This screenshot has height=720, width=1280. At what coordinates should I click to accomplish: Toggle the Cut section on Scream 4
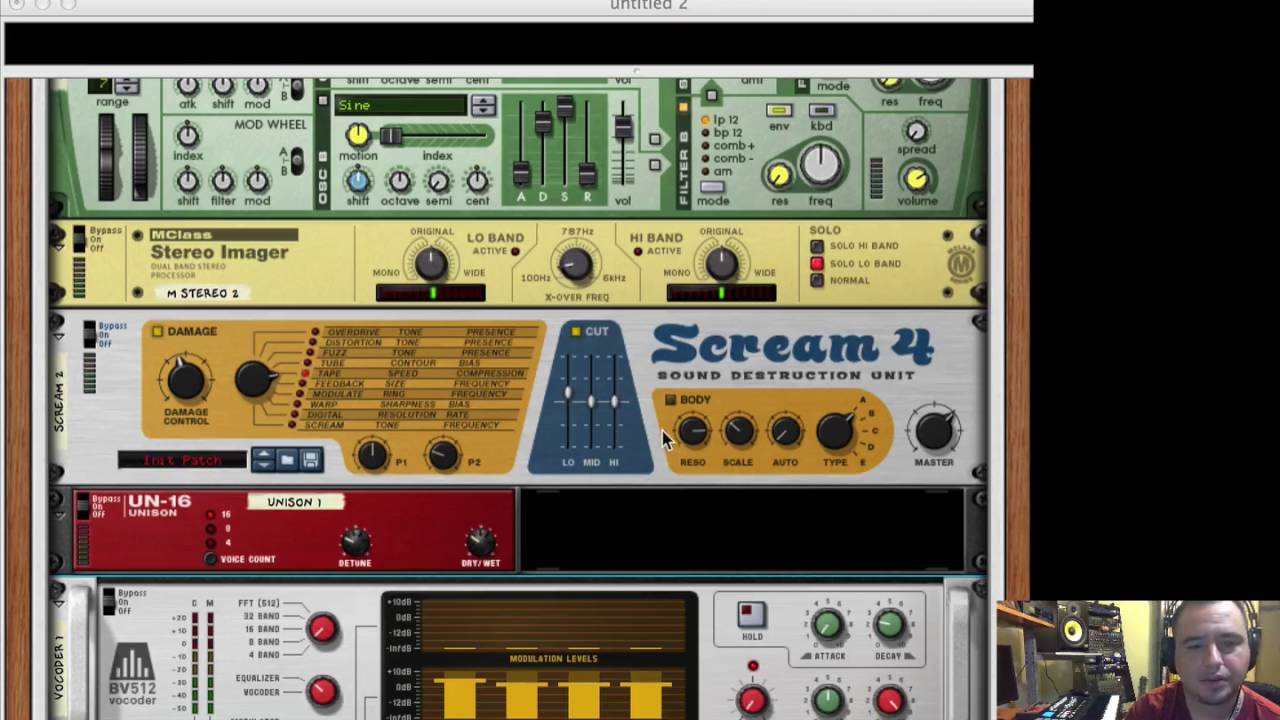(575, 331)
